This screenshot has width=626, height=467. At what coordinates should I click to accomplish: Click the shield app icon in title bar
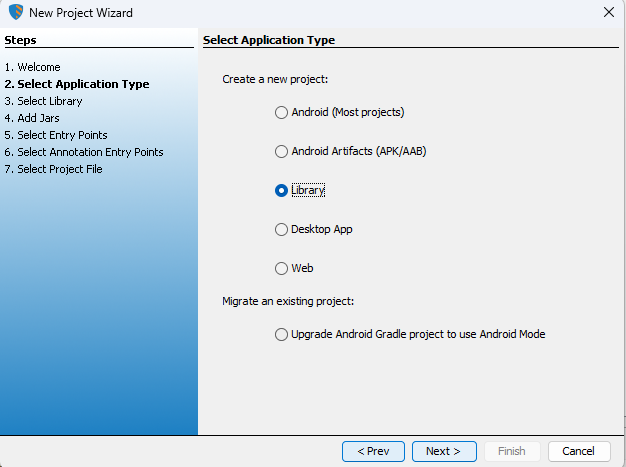pos(16,12)
